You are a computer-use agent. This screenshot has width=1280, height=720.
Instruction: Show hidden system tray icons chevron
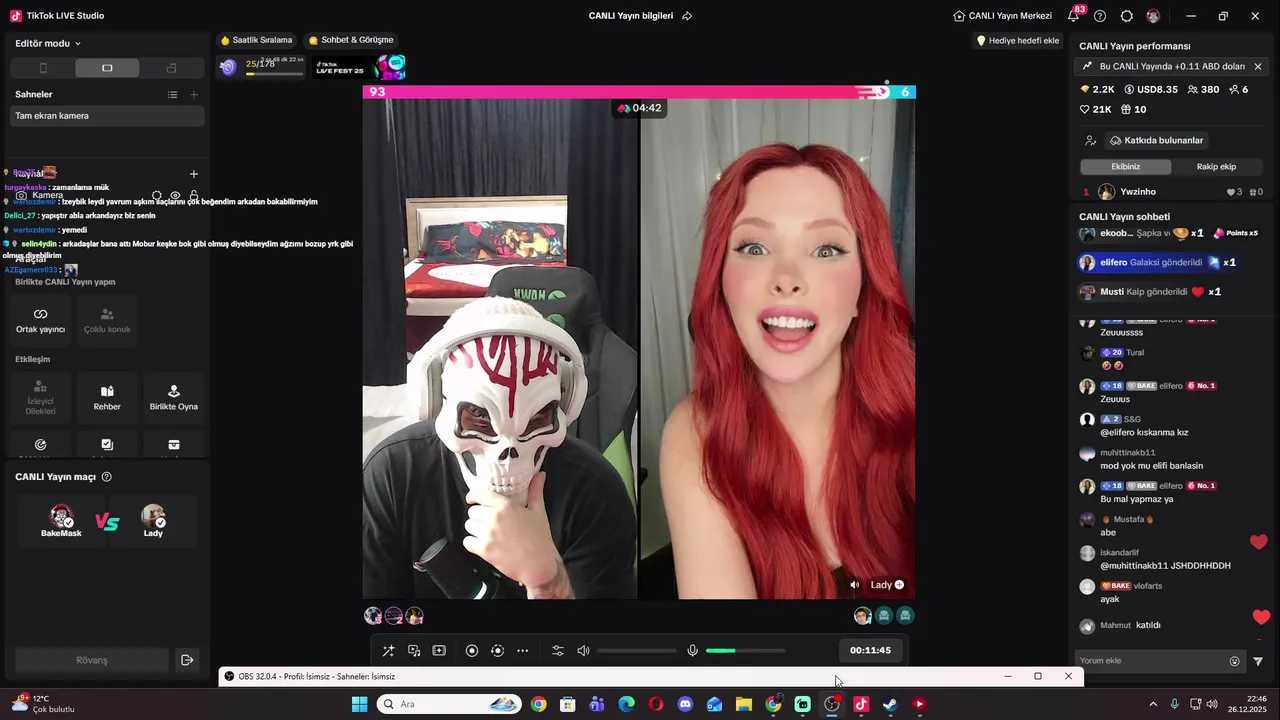pyautogui.click(x=1153, y=704)
